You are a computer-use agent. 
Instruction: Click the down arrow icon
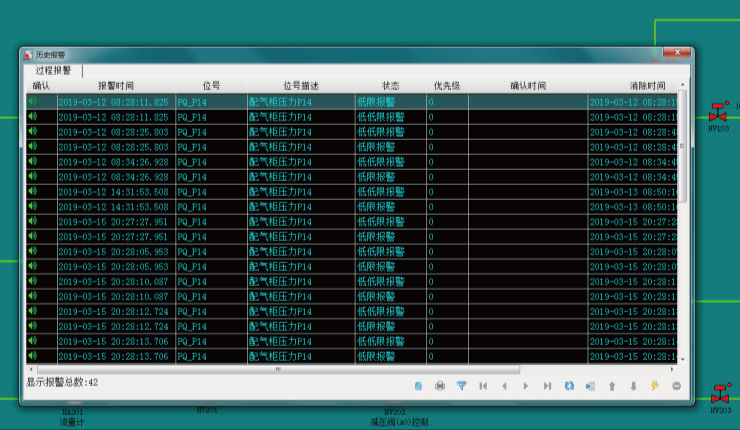coord(633,386)
